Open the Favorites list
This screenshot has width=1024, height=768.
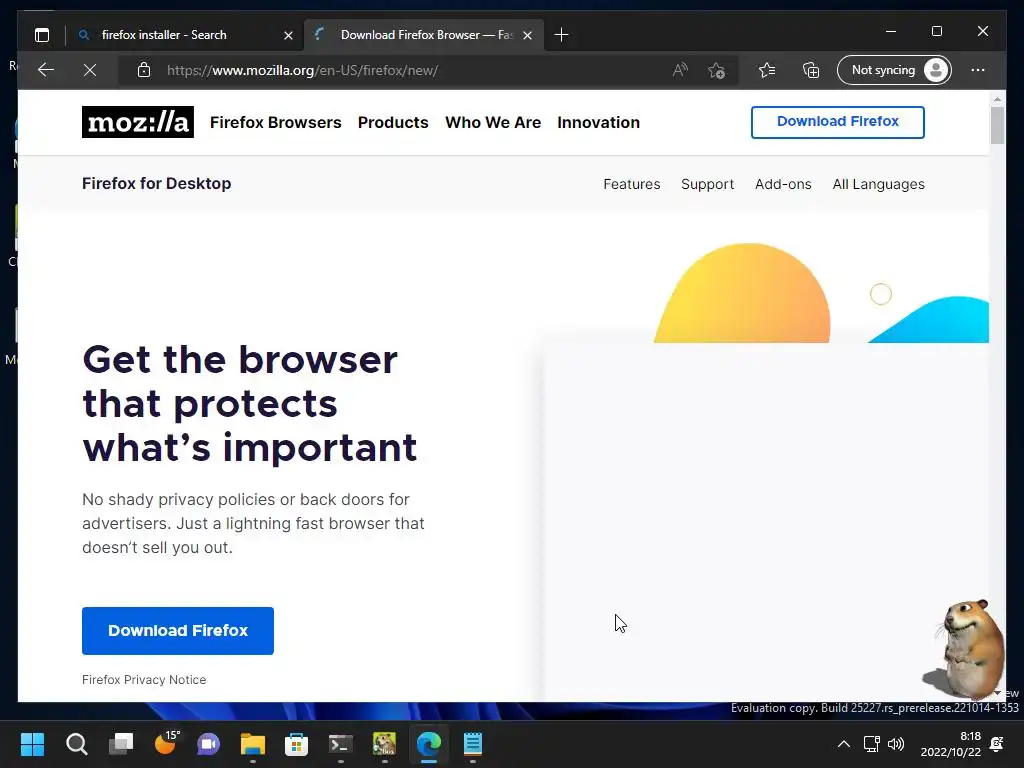coord(767,70)
